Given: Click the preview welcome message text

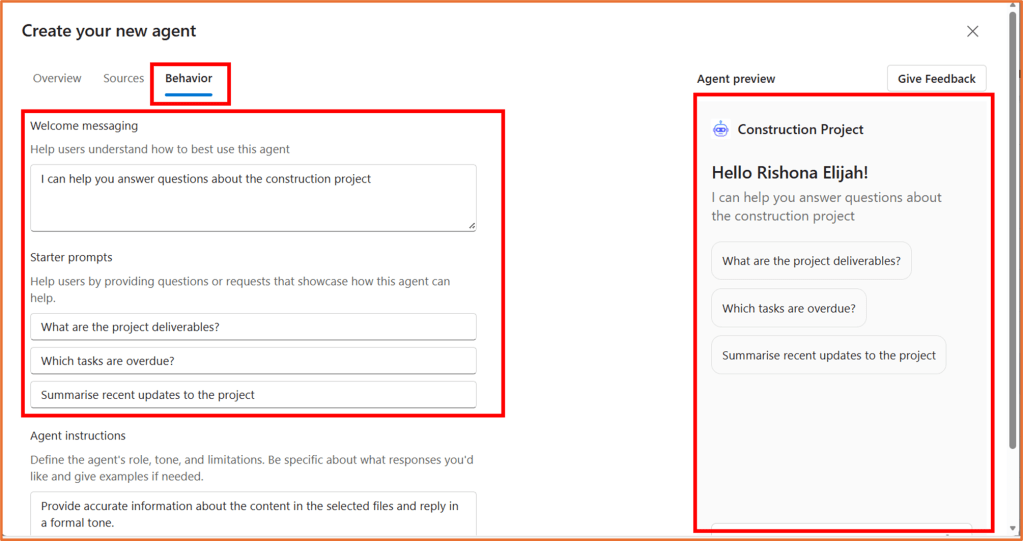Looking at the screenshot, I should tap(827, 206).
